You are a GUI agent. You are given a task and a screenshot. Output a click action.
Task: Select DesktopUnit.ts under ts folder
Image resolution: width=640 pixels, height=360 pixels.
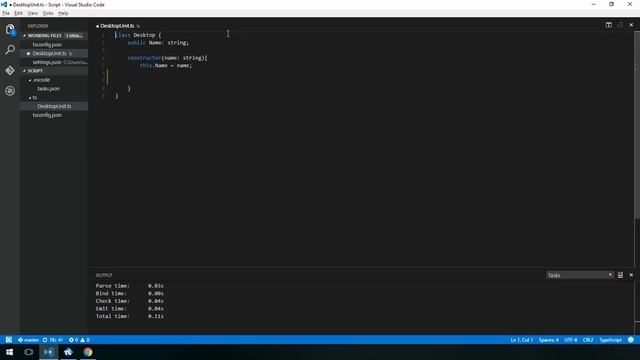54,106
